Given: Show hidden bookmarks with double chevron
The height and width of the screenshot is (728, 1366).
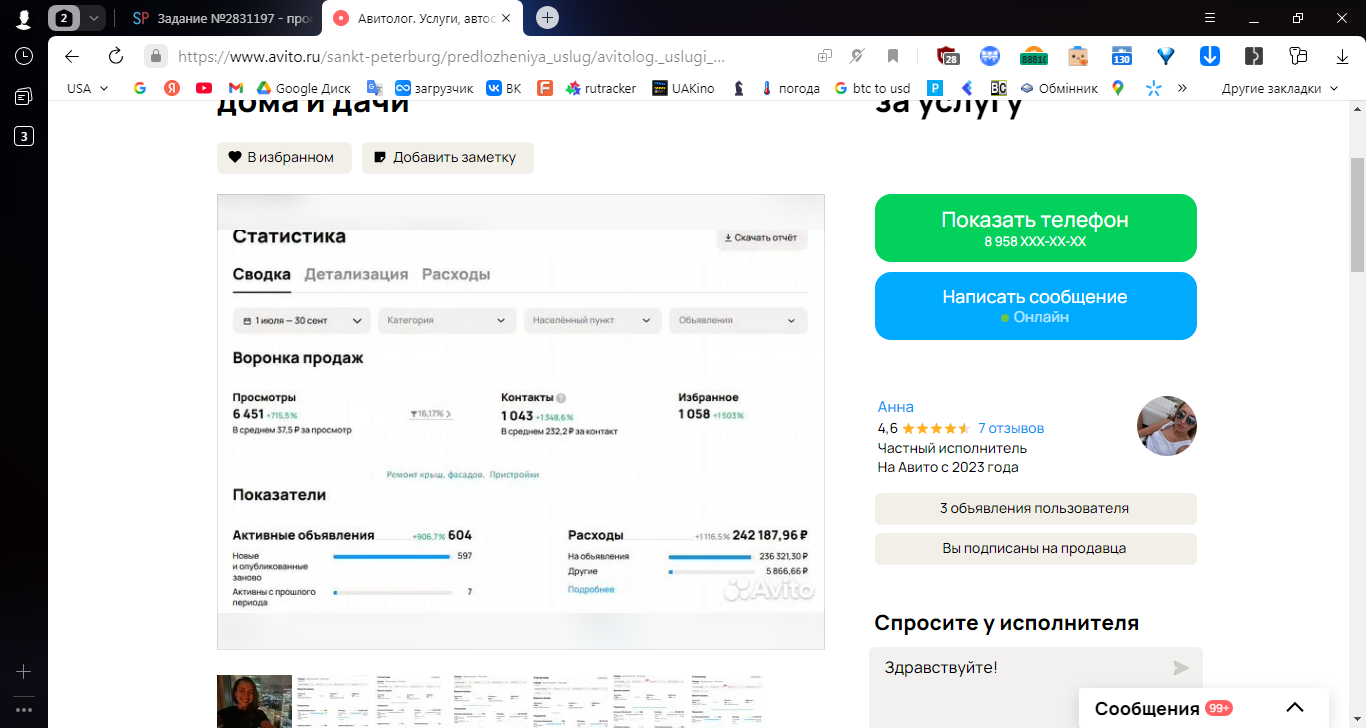Looking at the screenshot, I should pyautogui.click(x=1182, y=88).
